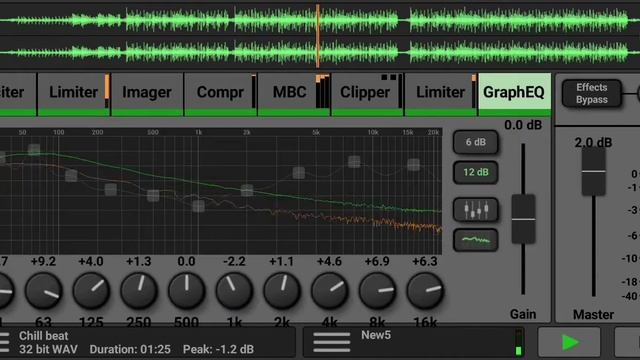Click the +1.3 gain value
The image size is (640, 360).
(x=139, y=261)
